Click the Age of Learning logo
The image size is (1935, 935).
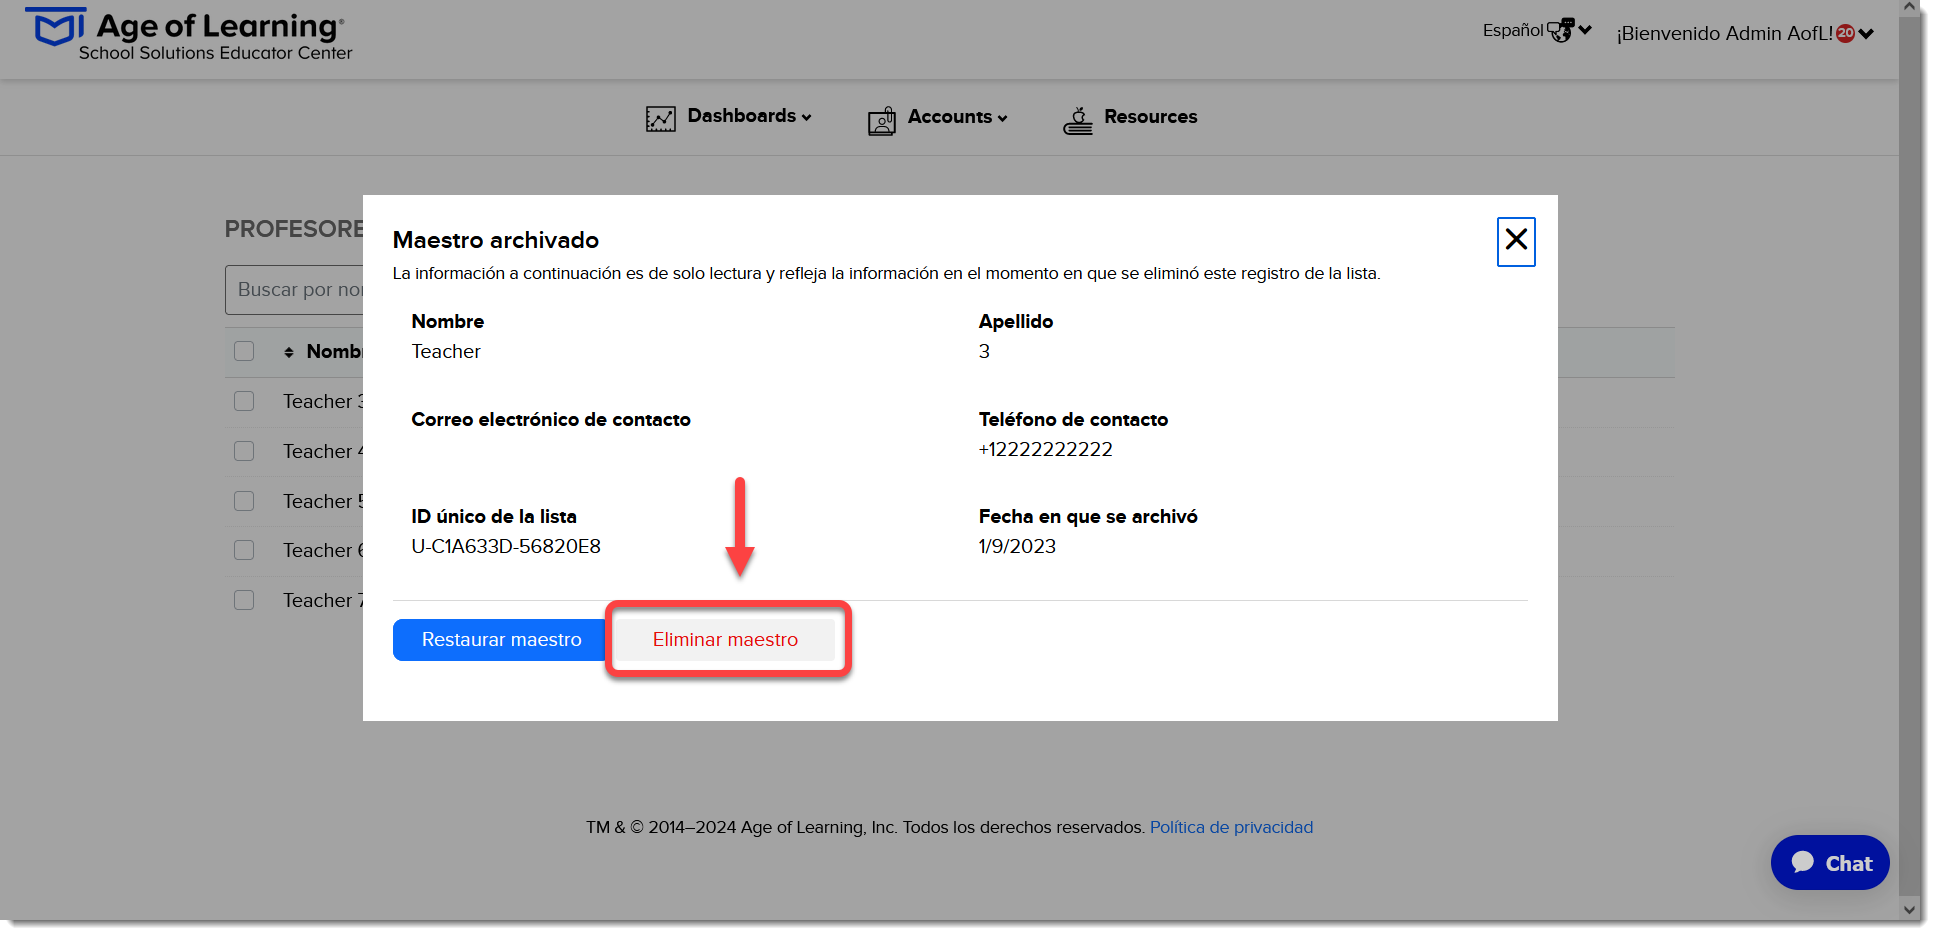coord(189,35)
